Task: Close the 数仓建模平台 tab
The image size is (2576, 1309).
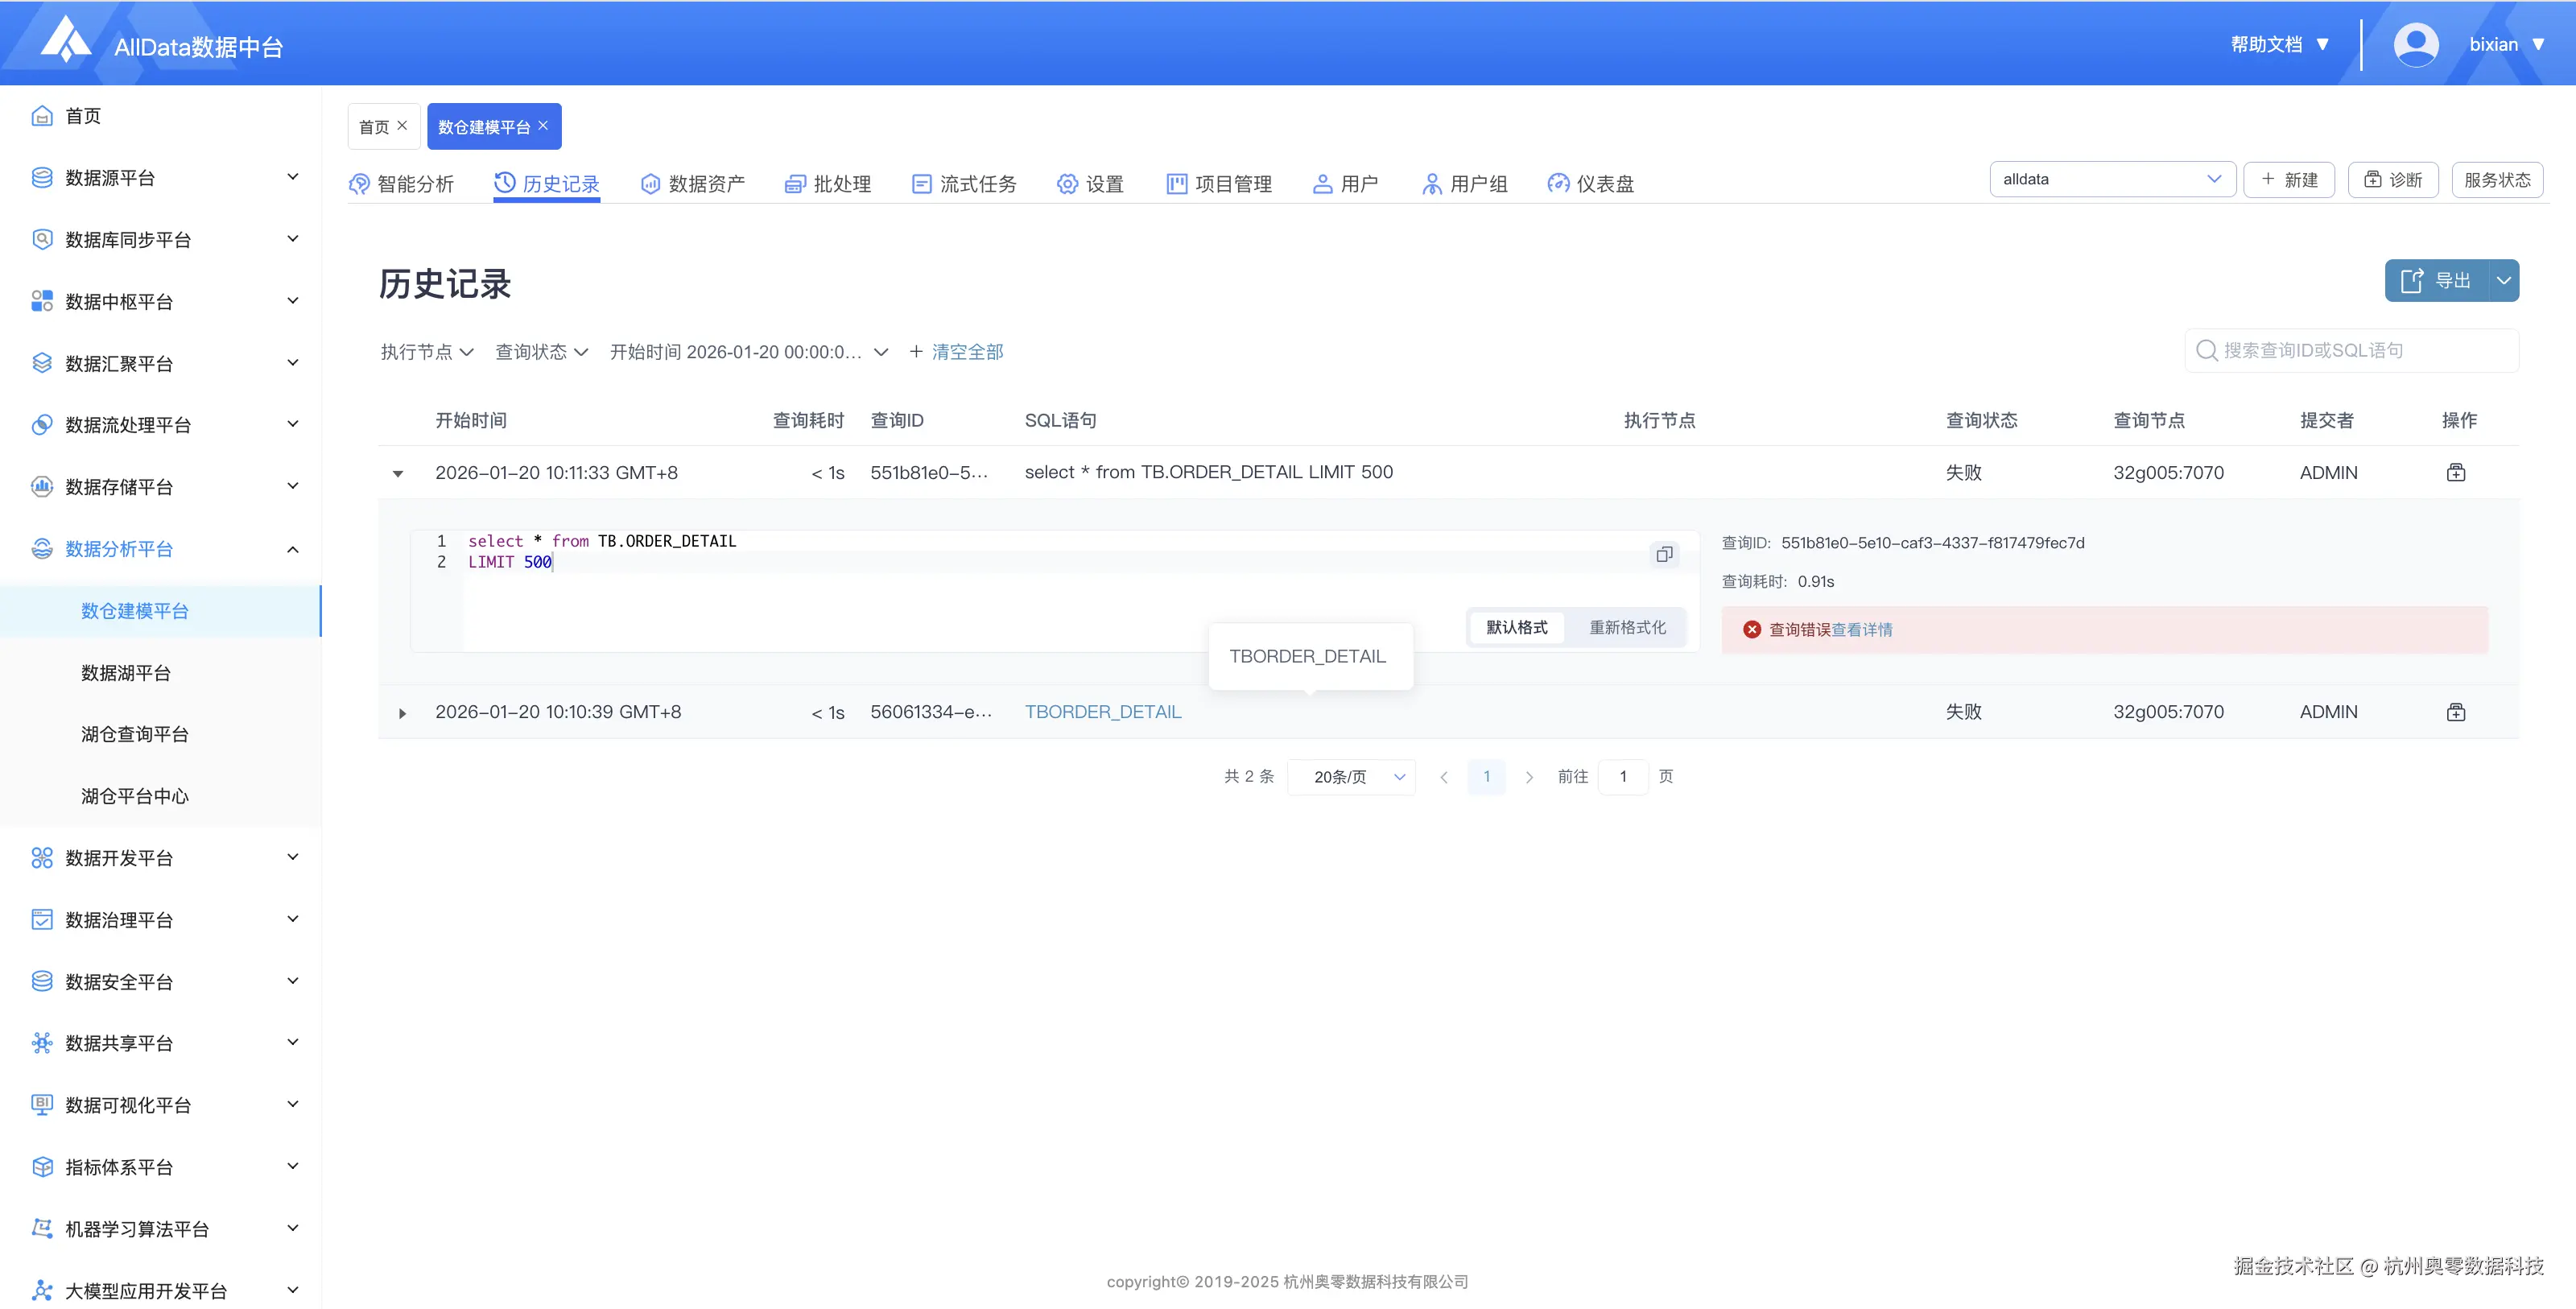Action: tap(543, 126)
